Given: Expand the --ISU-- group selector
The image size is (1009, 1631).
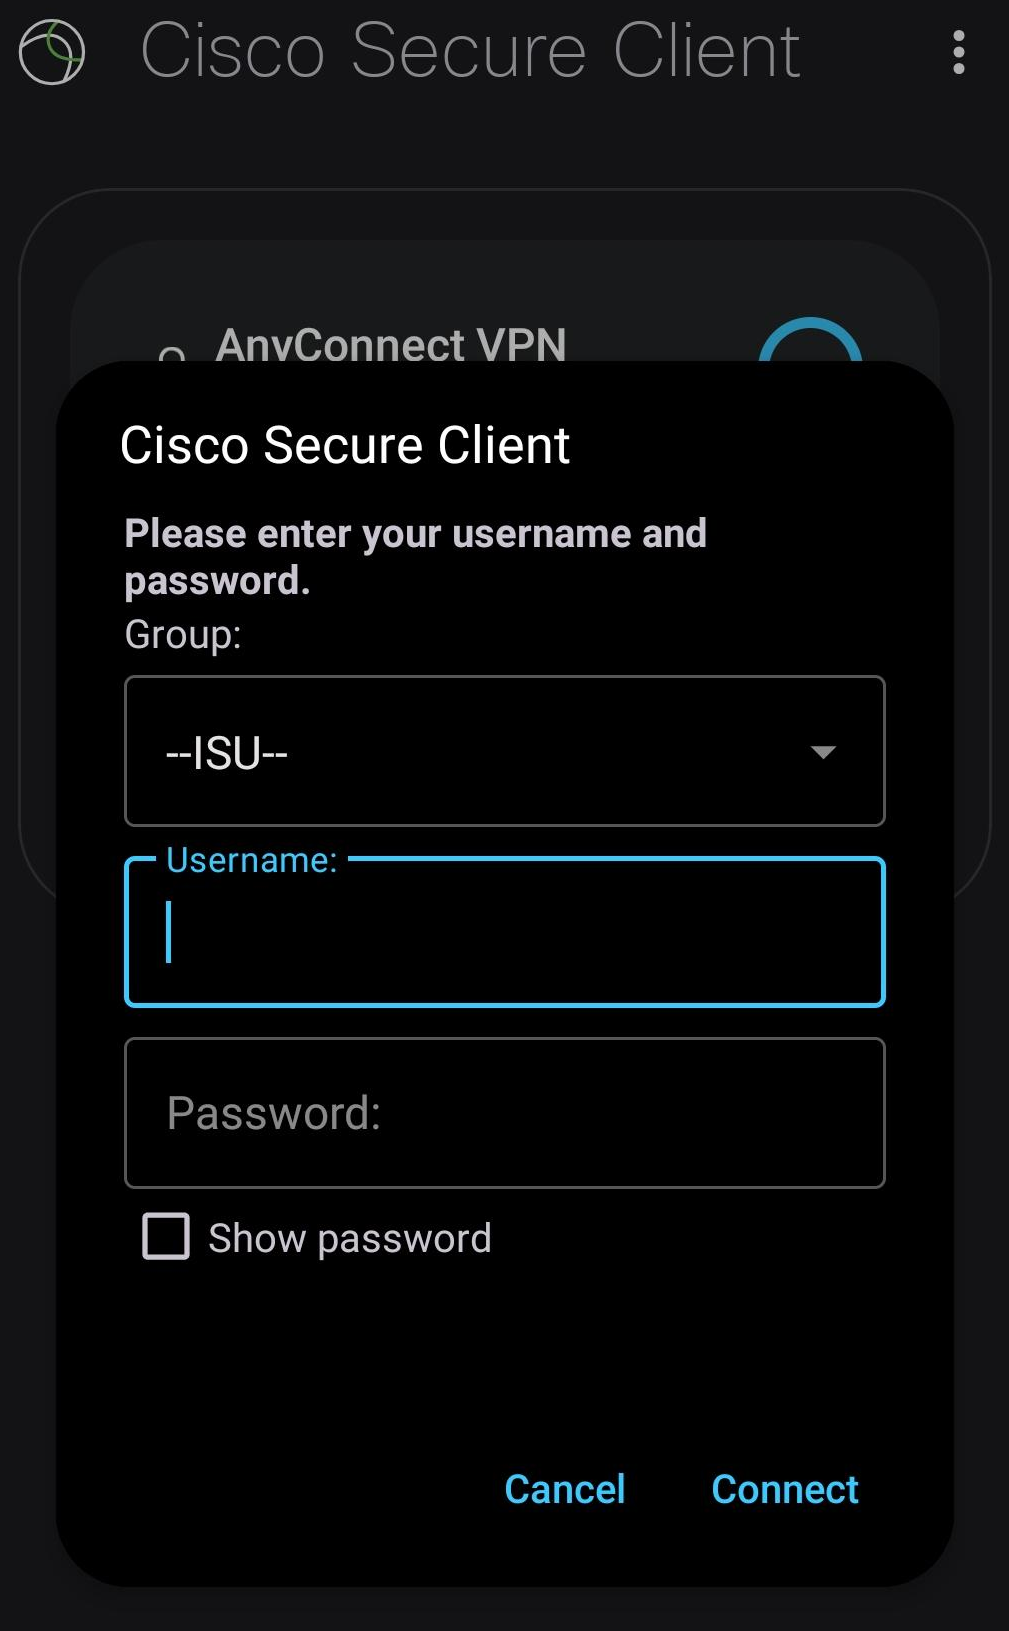Looking at the screenshot, I should pyautogui.click(x=504, y=752).
